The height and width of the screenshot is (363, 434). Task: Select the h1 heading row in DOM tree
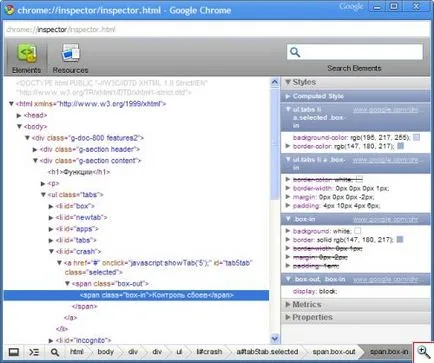79,172
